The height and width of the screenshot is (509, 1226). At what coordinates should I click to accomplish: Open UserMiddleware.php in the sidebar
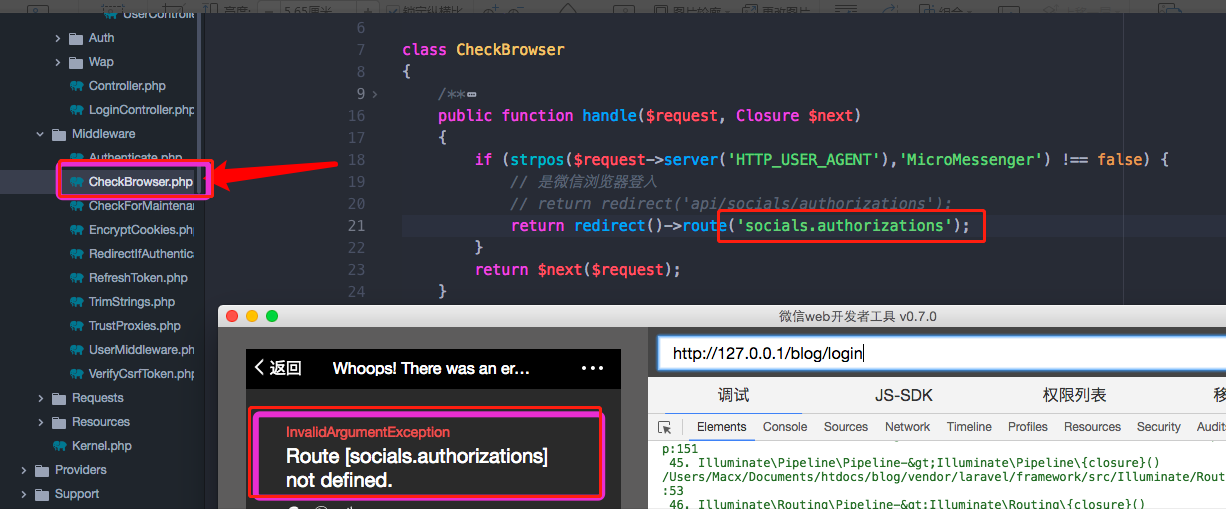click(x=141, y=350)
